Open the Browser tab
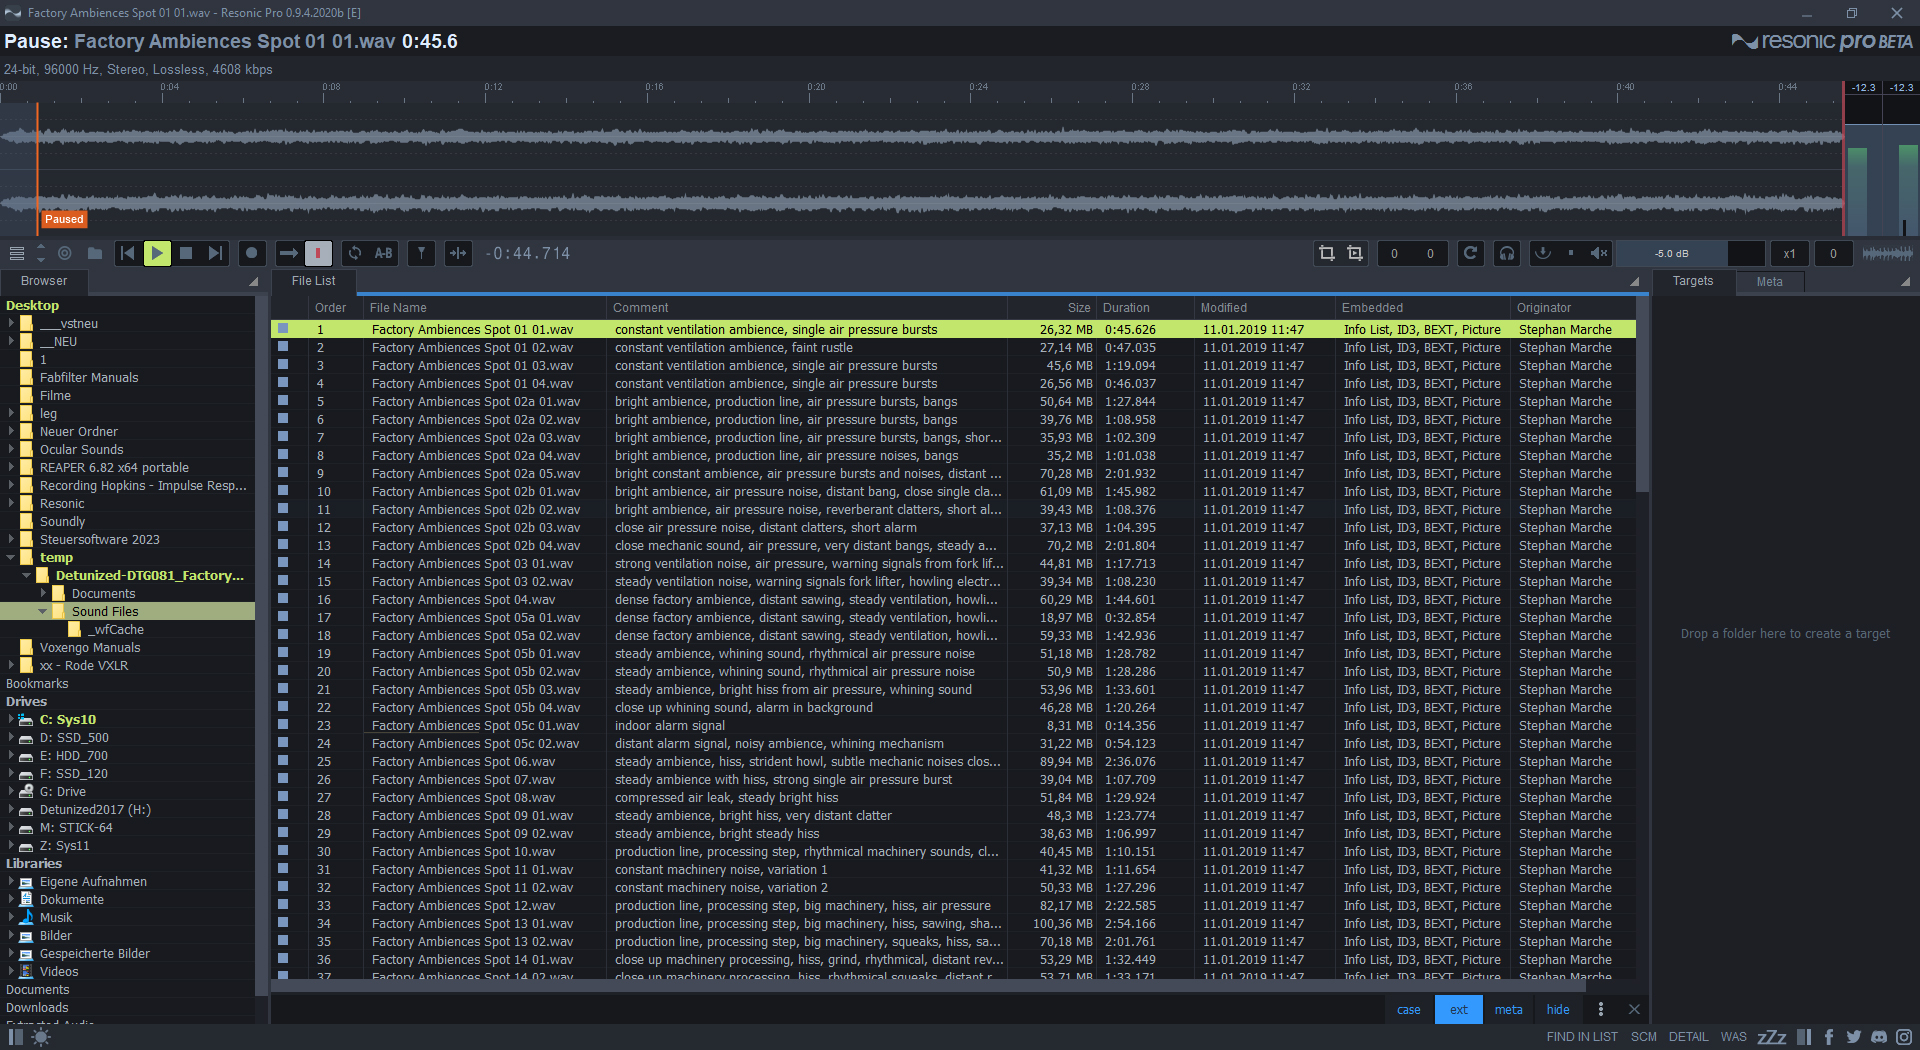This screenshot has width=1920, height=1050. pos(44,282)
